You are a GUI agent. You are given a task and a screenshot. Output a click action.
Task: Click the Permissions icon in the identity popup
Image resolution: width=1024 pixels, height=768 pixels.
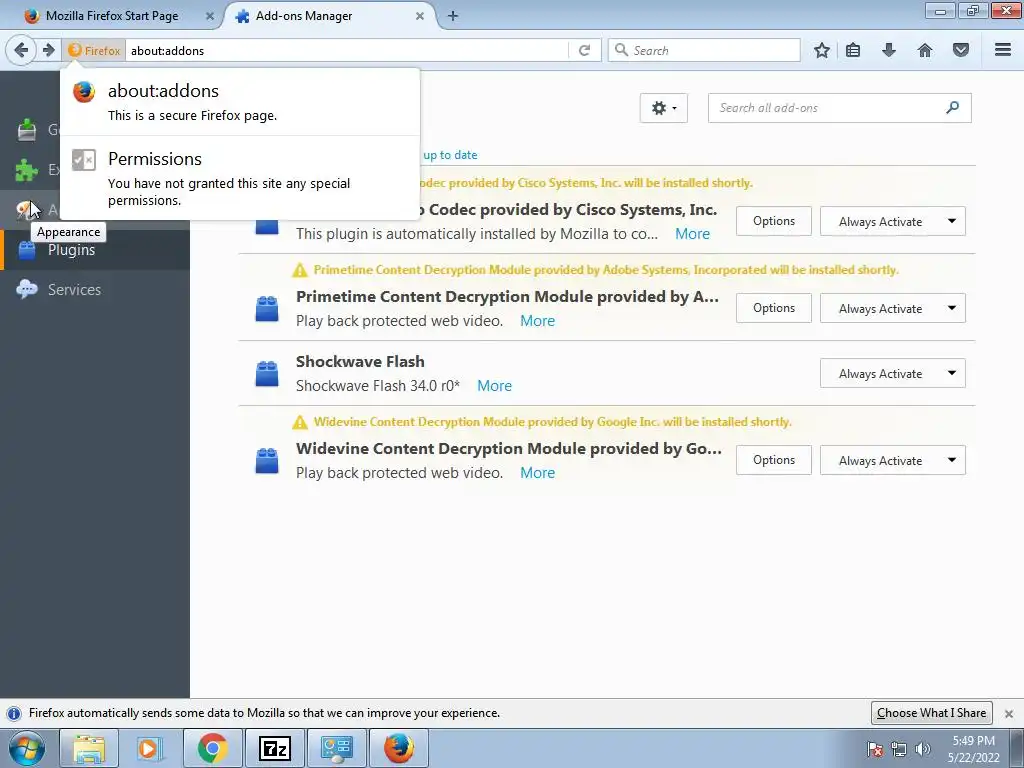(x=84, y=160)
